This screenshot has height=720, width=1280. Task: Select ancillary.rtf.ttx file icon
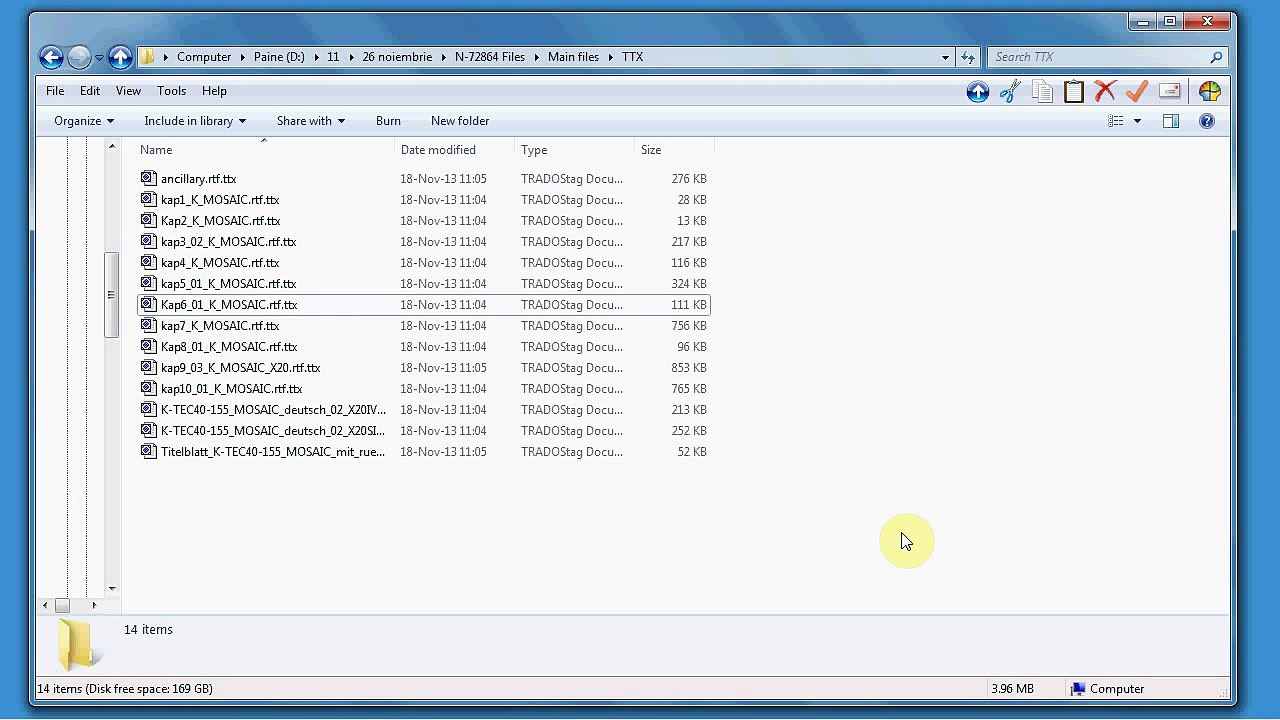click(x=148, y=179)
